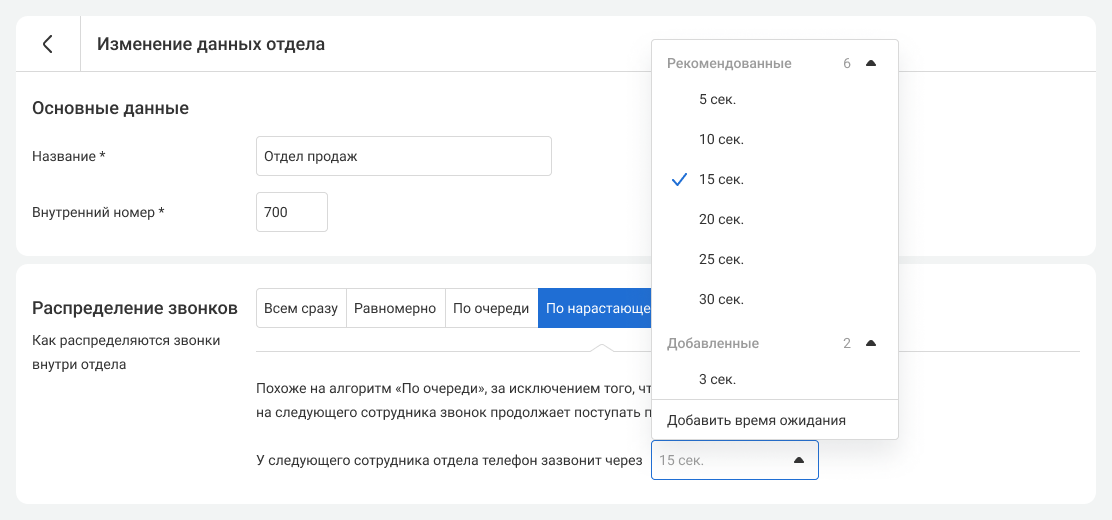This screenshot has height=520, width=1112.
Task: Pick the 20 сек. option
Action: pos(721,219)
